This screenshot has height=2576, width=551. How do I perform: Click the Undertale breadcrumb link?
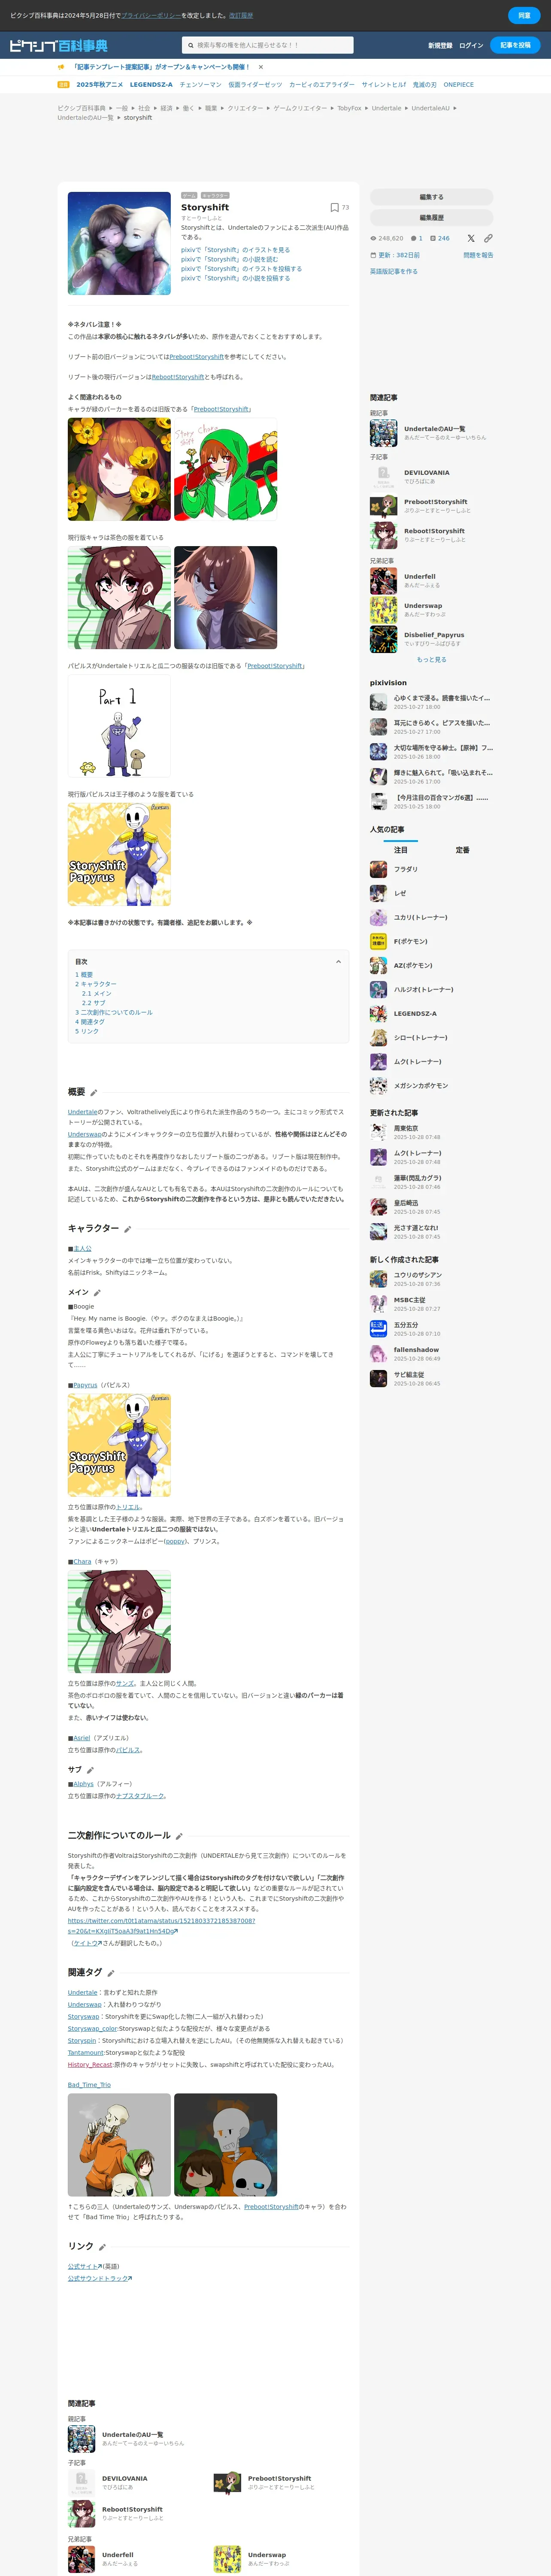click(x=386, y=108)
